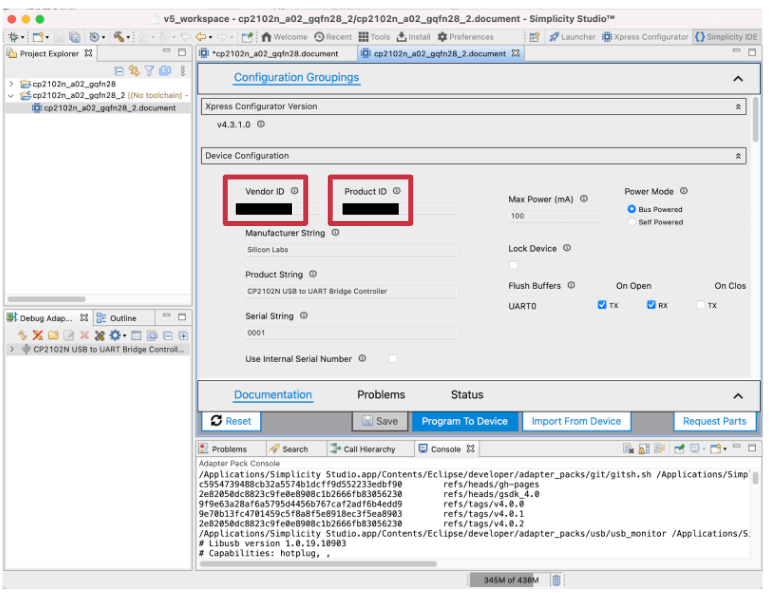Switch to the Outline tab
Screen dimensions: 776x594
tap(118, 318)
